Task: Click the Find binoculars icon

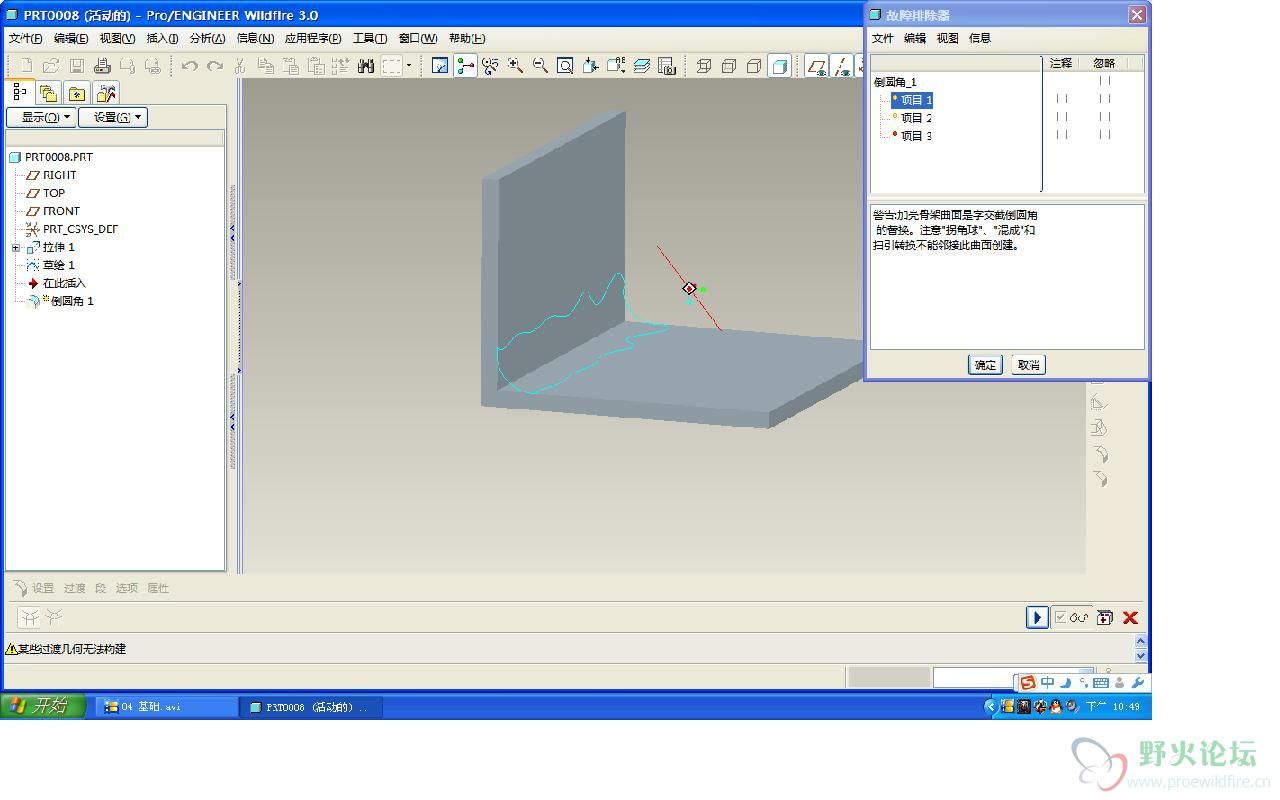Action: click(x=365, y=66)
